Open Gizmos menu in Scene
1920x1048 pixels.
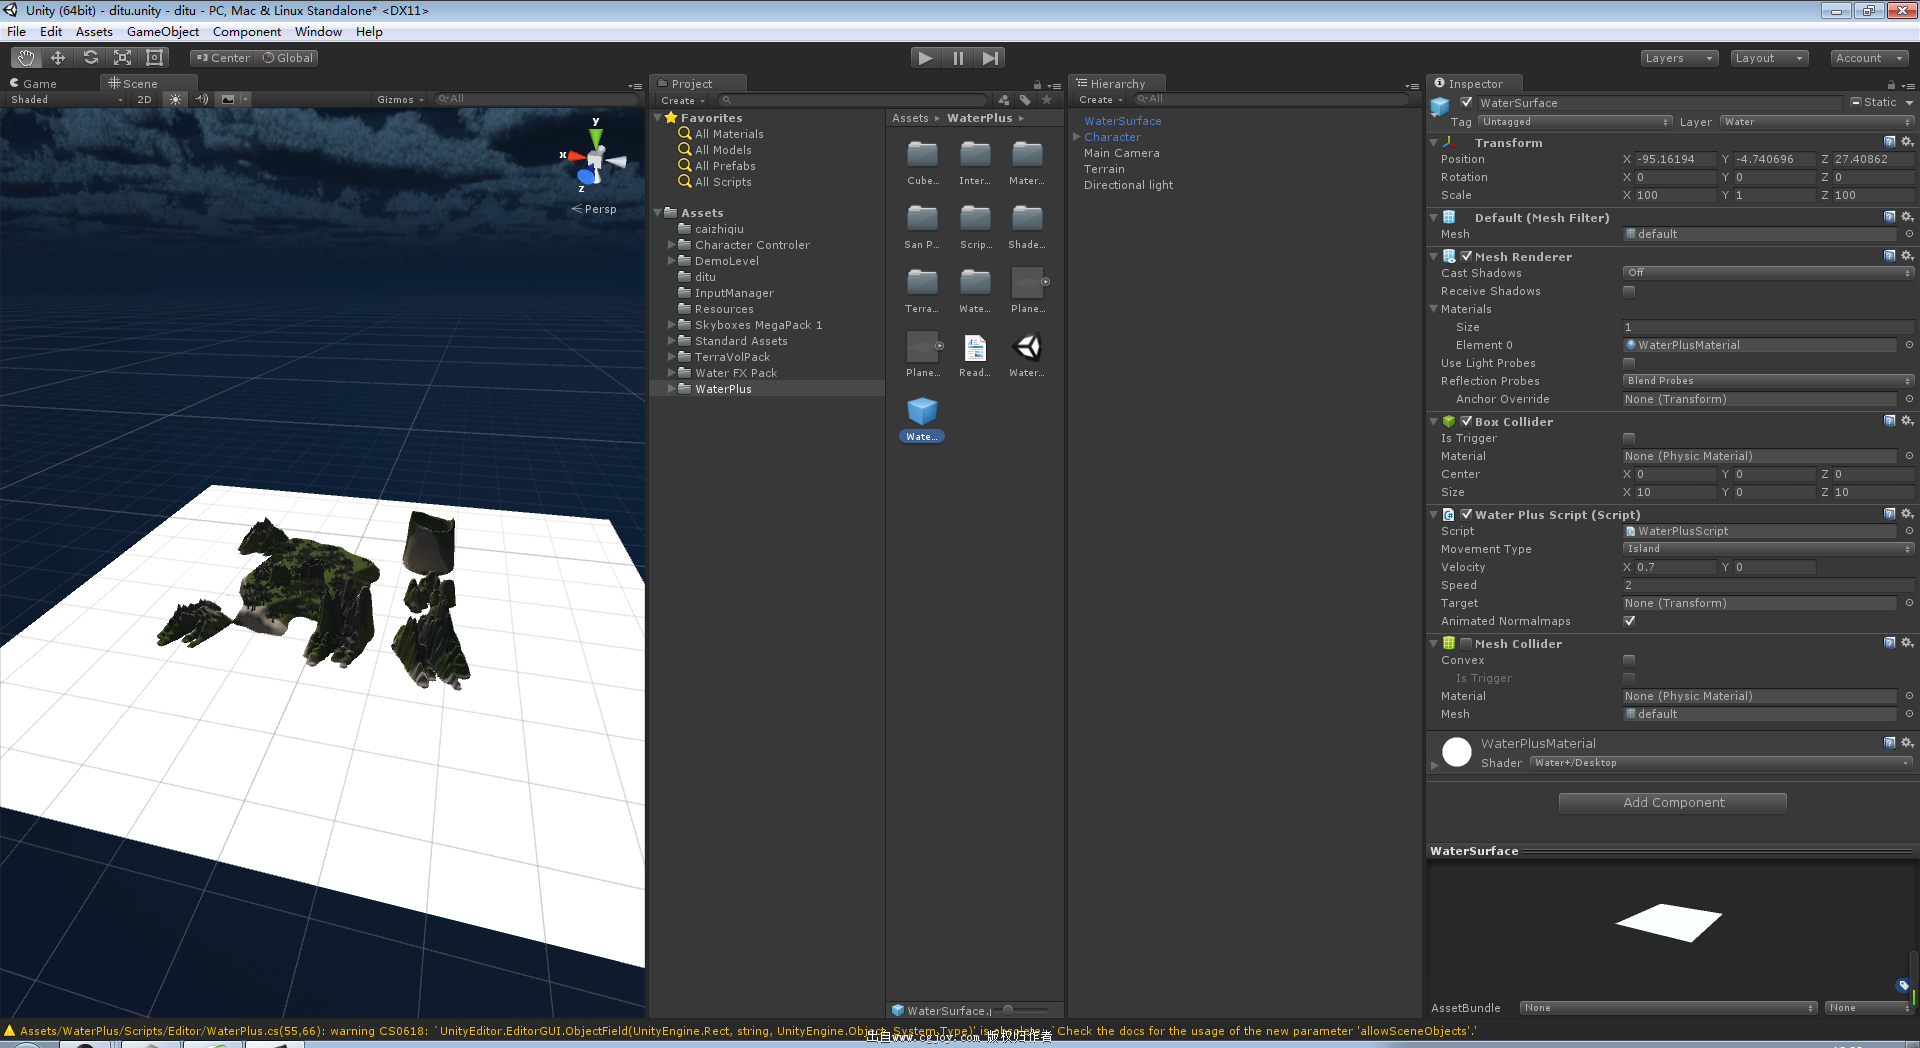400,99
